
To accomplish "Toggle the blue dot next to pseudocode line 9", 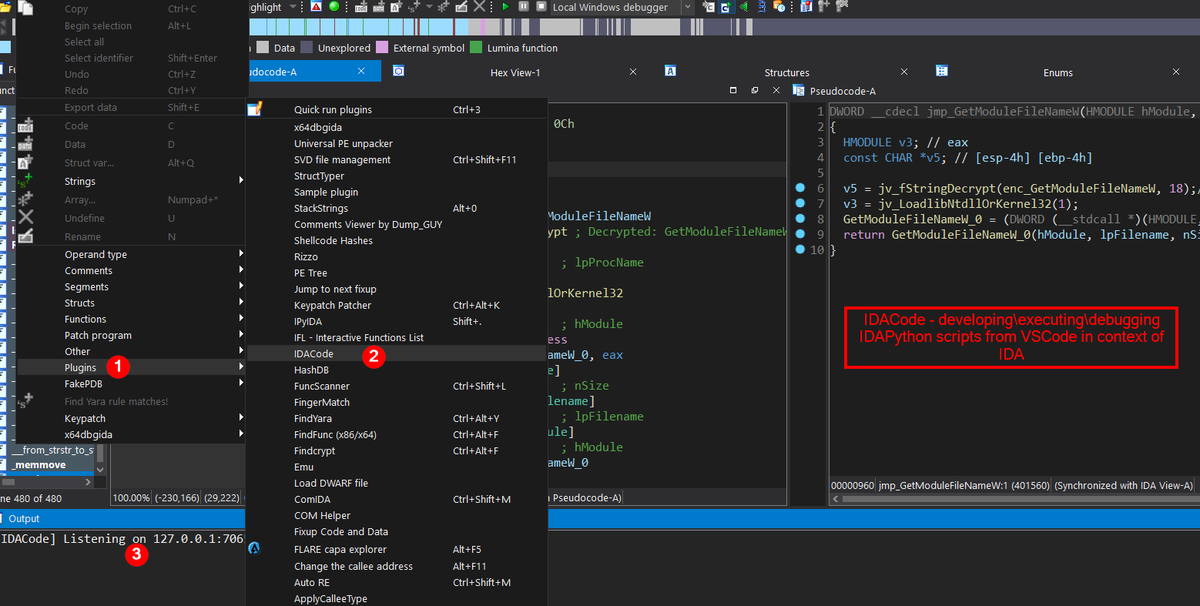I will (801, 233).
